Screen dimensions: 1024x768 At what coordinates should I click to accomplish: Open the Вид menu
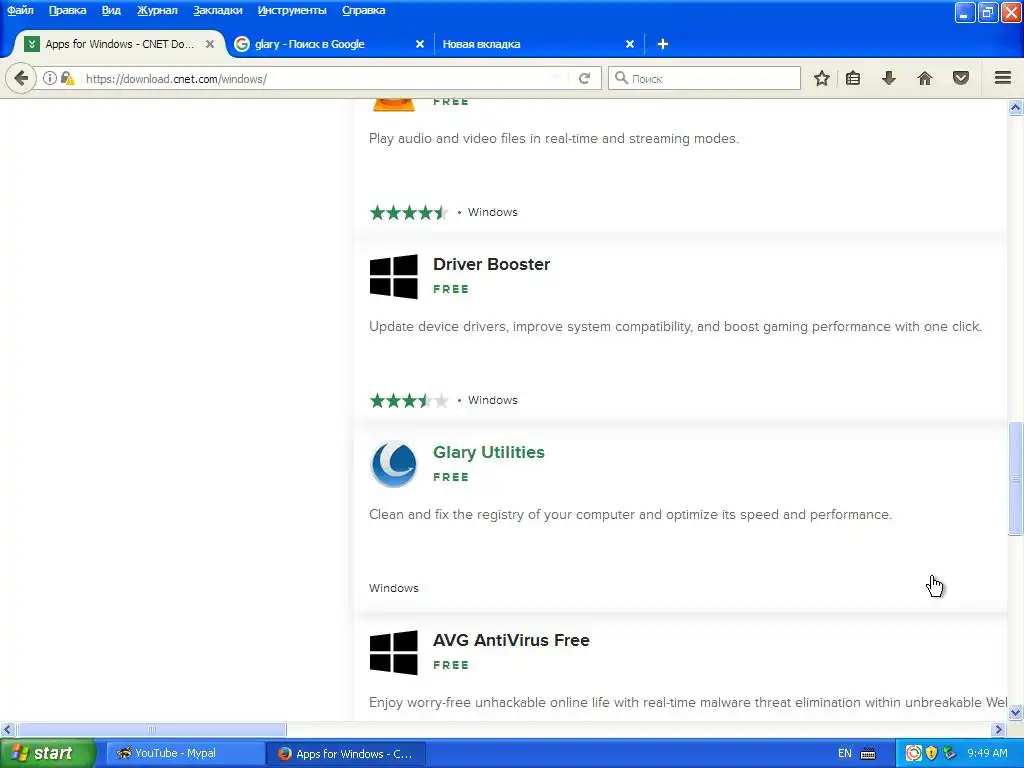(x=111, y=10)
